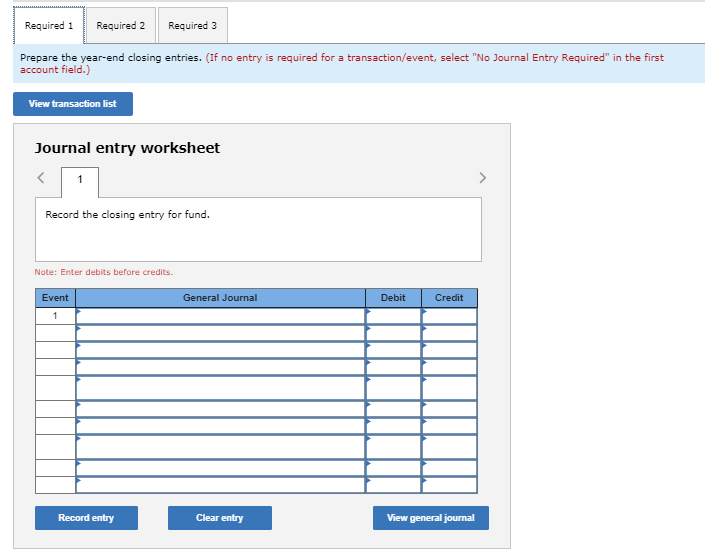Open View general journal

click(431, 518)
